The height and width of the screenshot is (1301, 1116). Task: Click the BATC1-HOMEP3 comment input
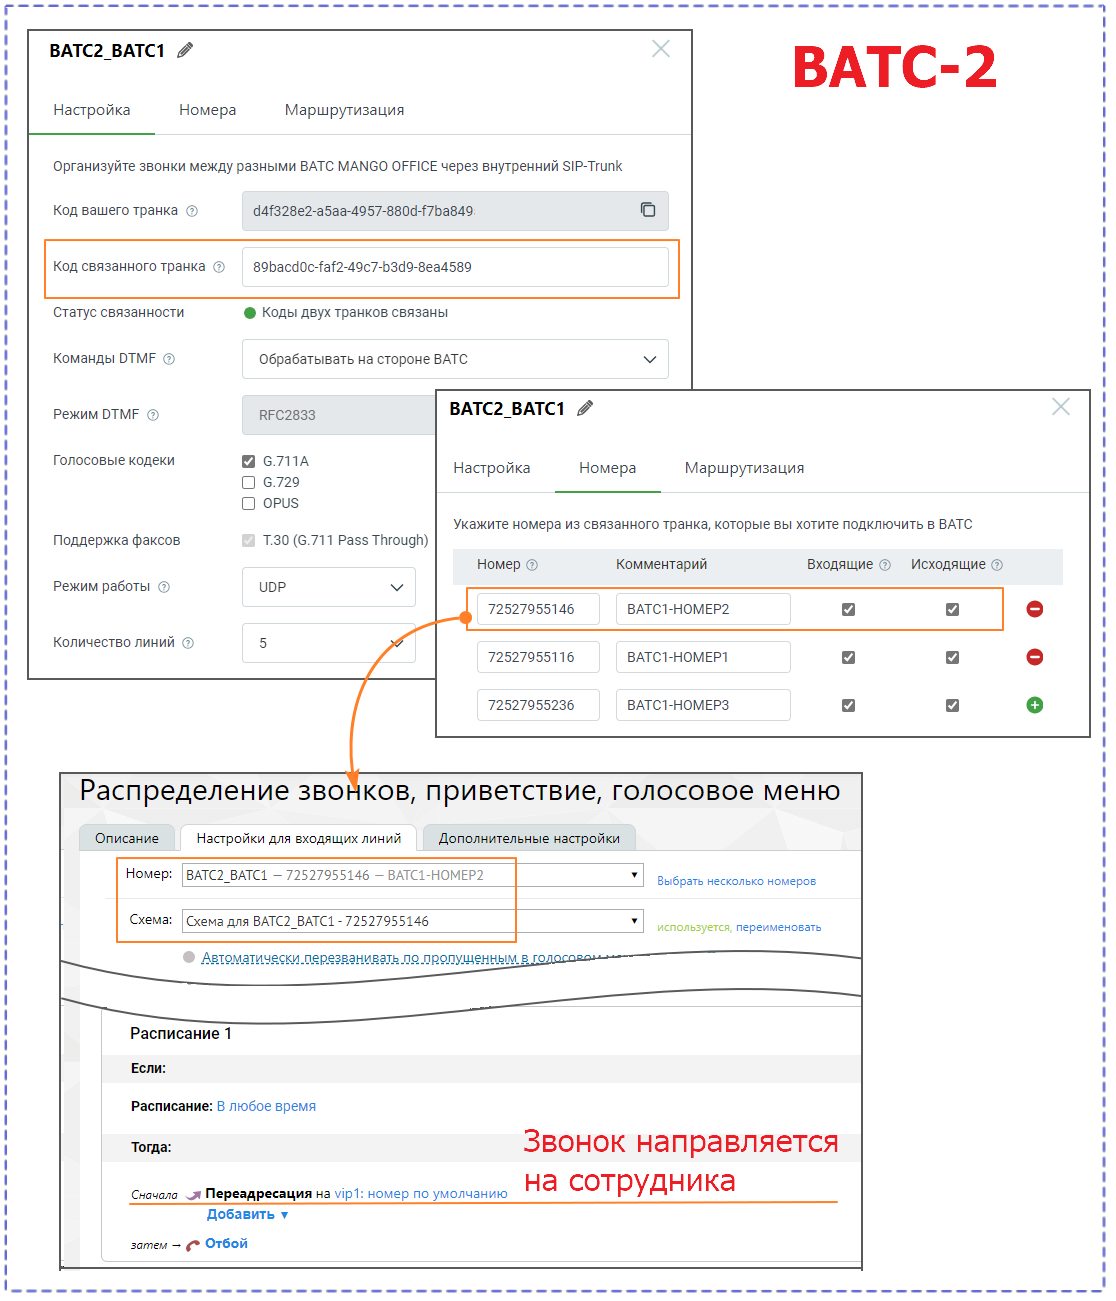click(x=703, y=705)
